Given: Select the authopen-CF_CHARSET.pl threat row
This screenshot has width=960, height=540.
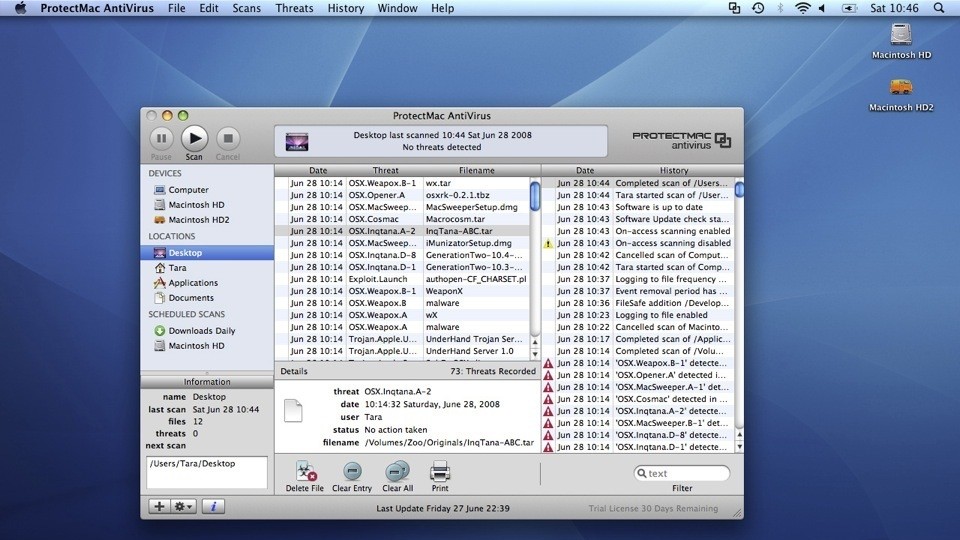Looking at the screenshot, I should click(x=402, y=279).
